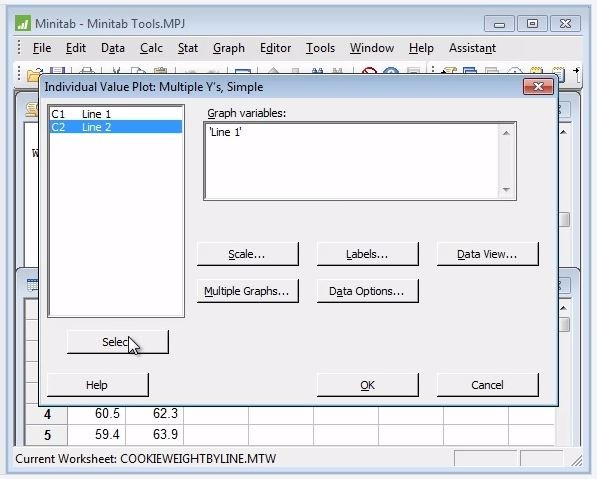Open the Help menu
This screenshot has height=479, width=597.
coord(421,48)
